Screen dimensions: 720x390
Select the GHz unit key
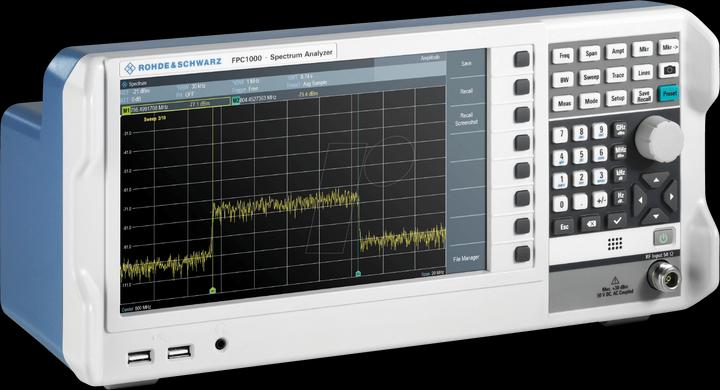coord(620,129)
